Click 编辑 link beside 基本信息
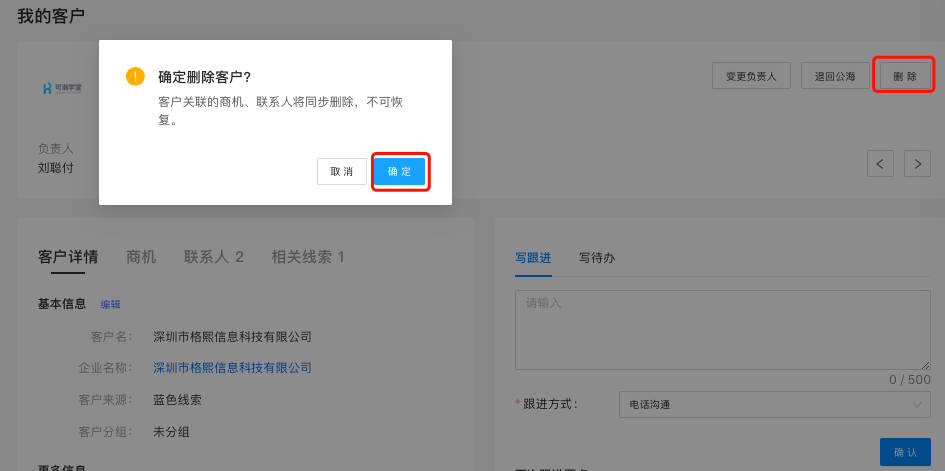Screen dimensions: 945x471 click(110, 305)
